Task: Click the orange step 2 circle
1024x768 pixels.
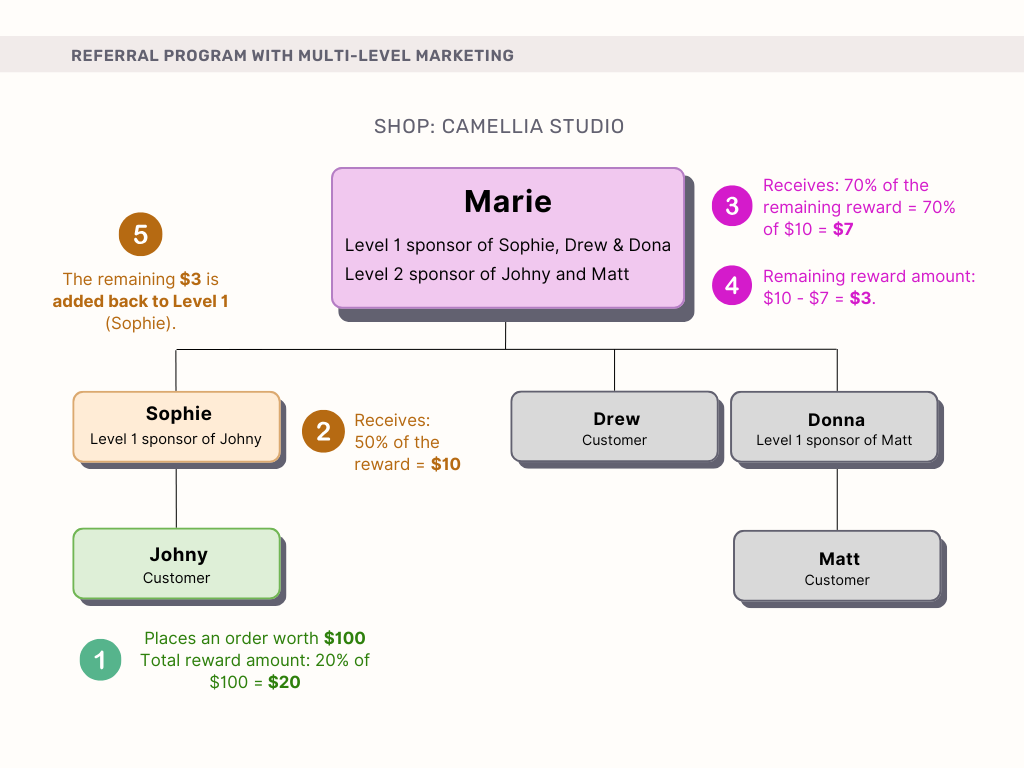Action: [323, 431]
